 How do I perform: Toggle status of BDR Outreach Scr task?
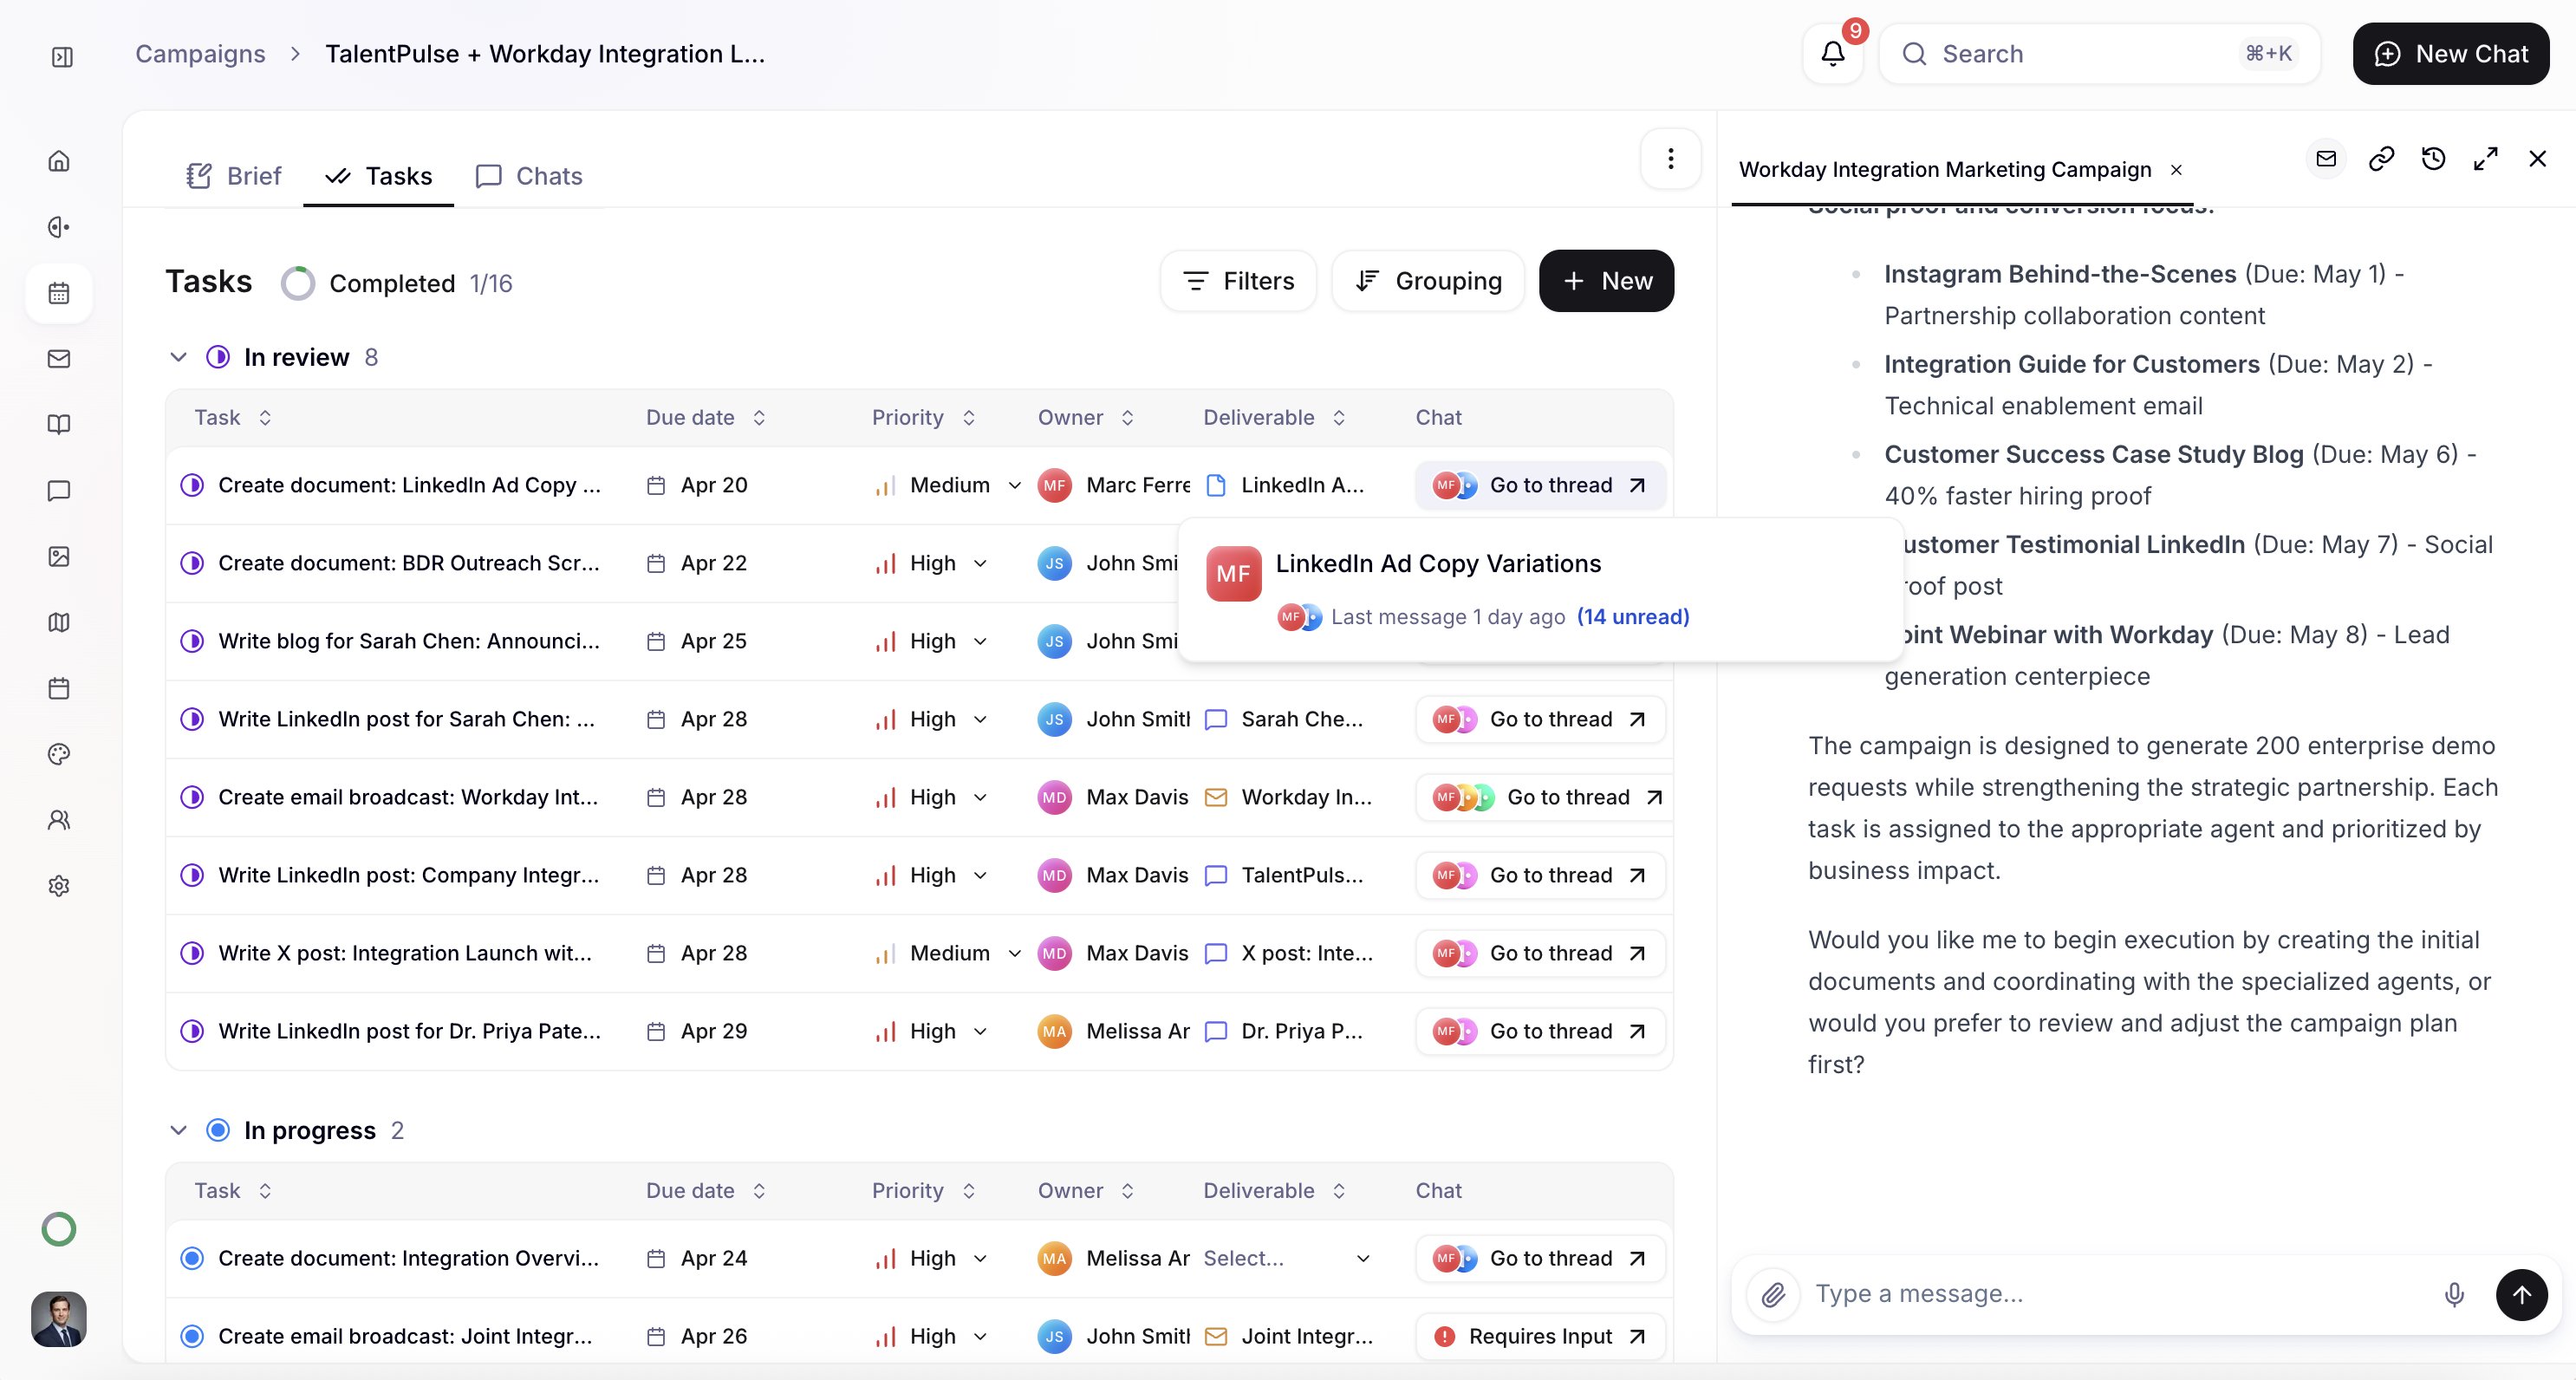(192, 563)
